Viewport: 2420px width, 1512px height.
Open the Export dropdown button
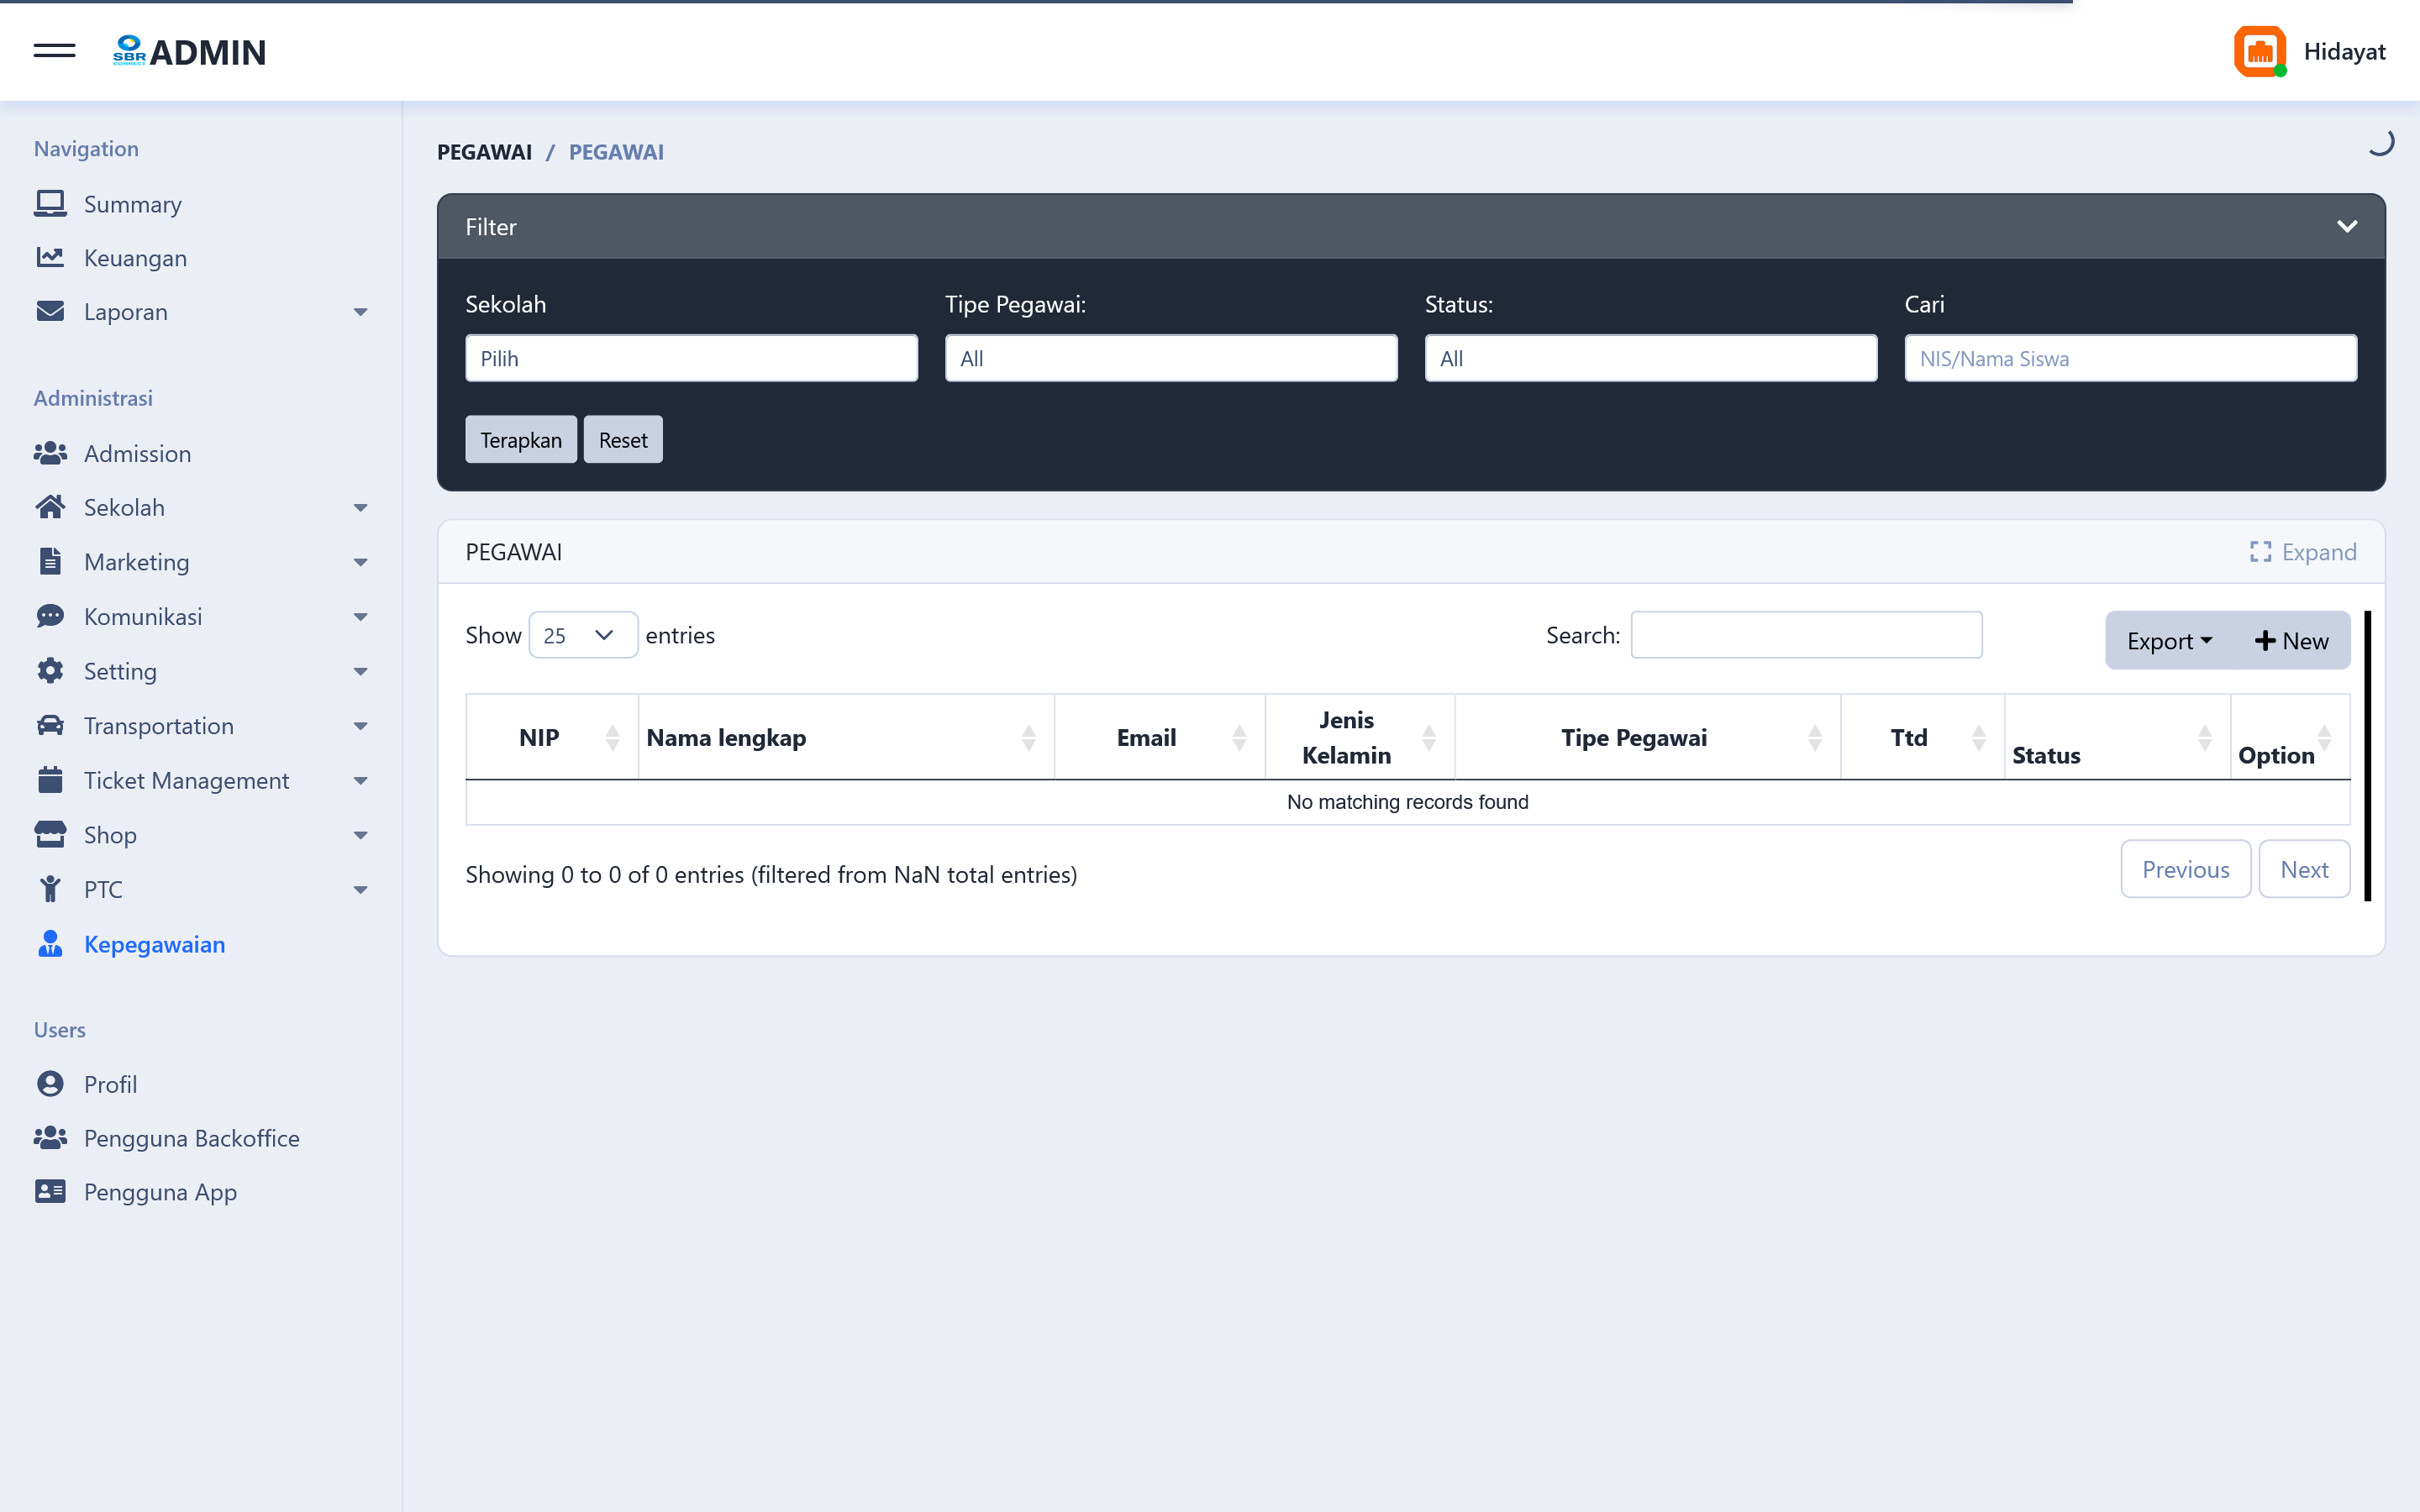(x=2169, y=641)
